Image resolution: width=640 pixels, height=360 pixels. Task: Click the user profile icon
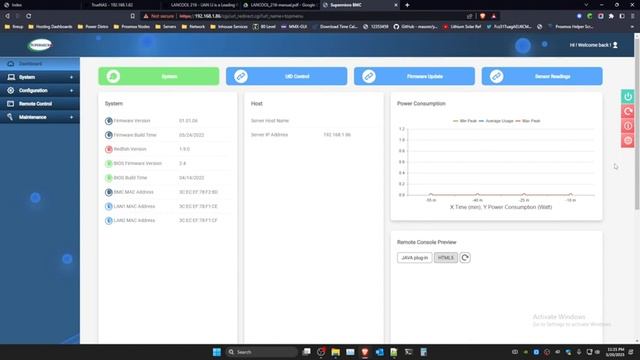[x=615, y=45]
